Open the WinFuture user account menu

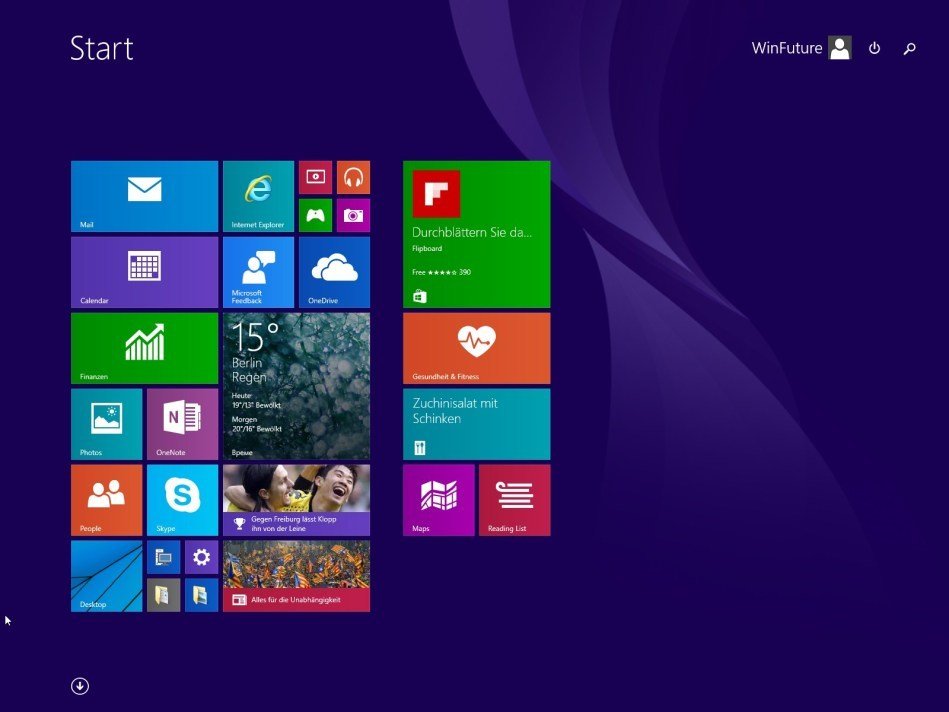pos(800,48)
